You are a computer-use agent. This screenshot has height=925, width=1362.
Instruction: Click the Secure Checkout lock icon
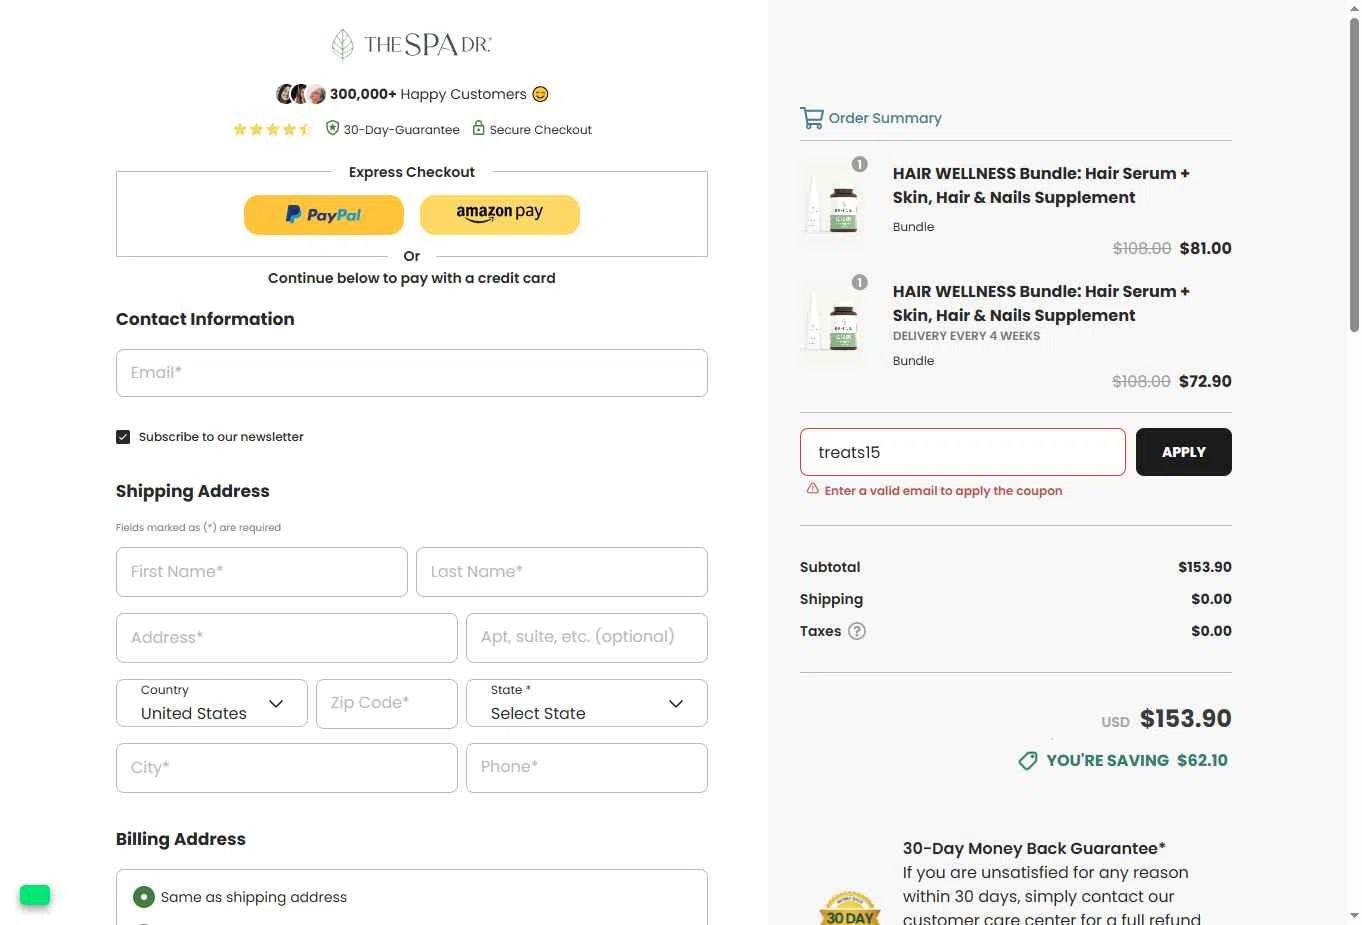tap(478, 128)
